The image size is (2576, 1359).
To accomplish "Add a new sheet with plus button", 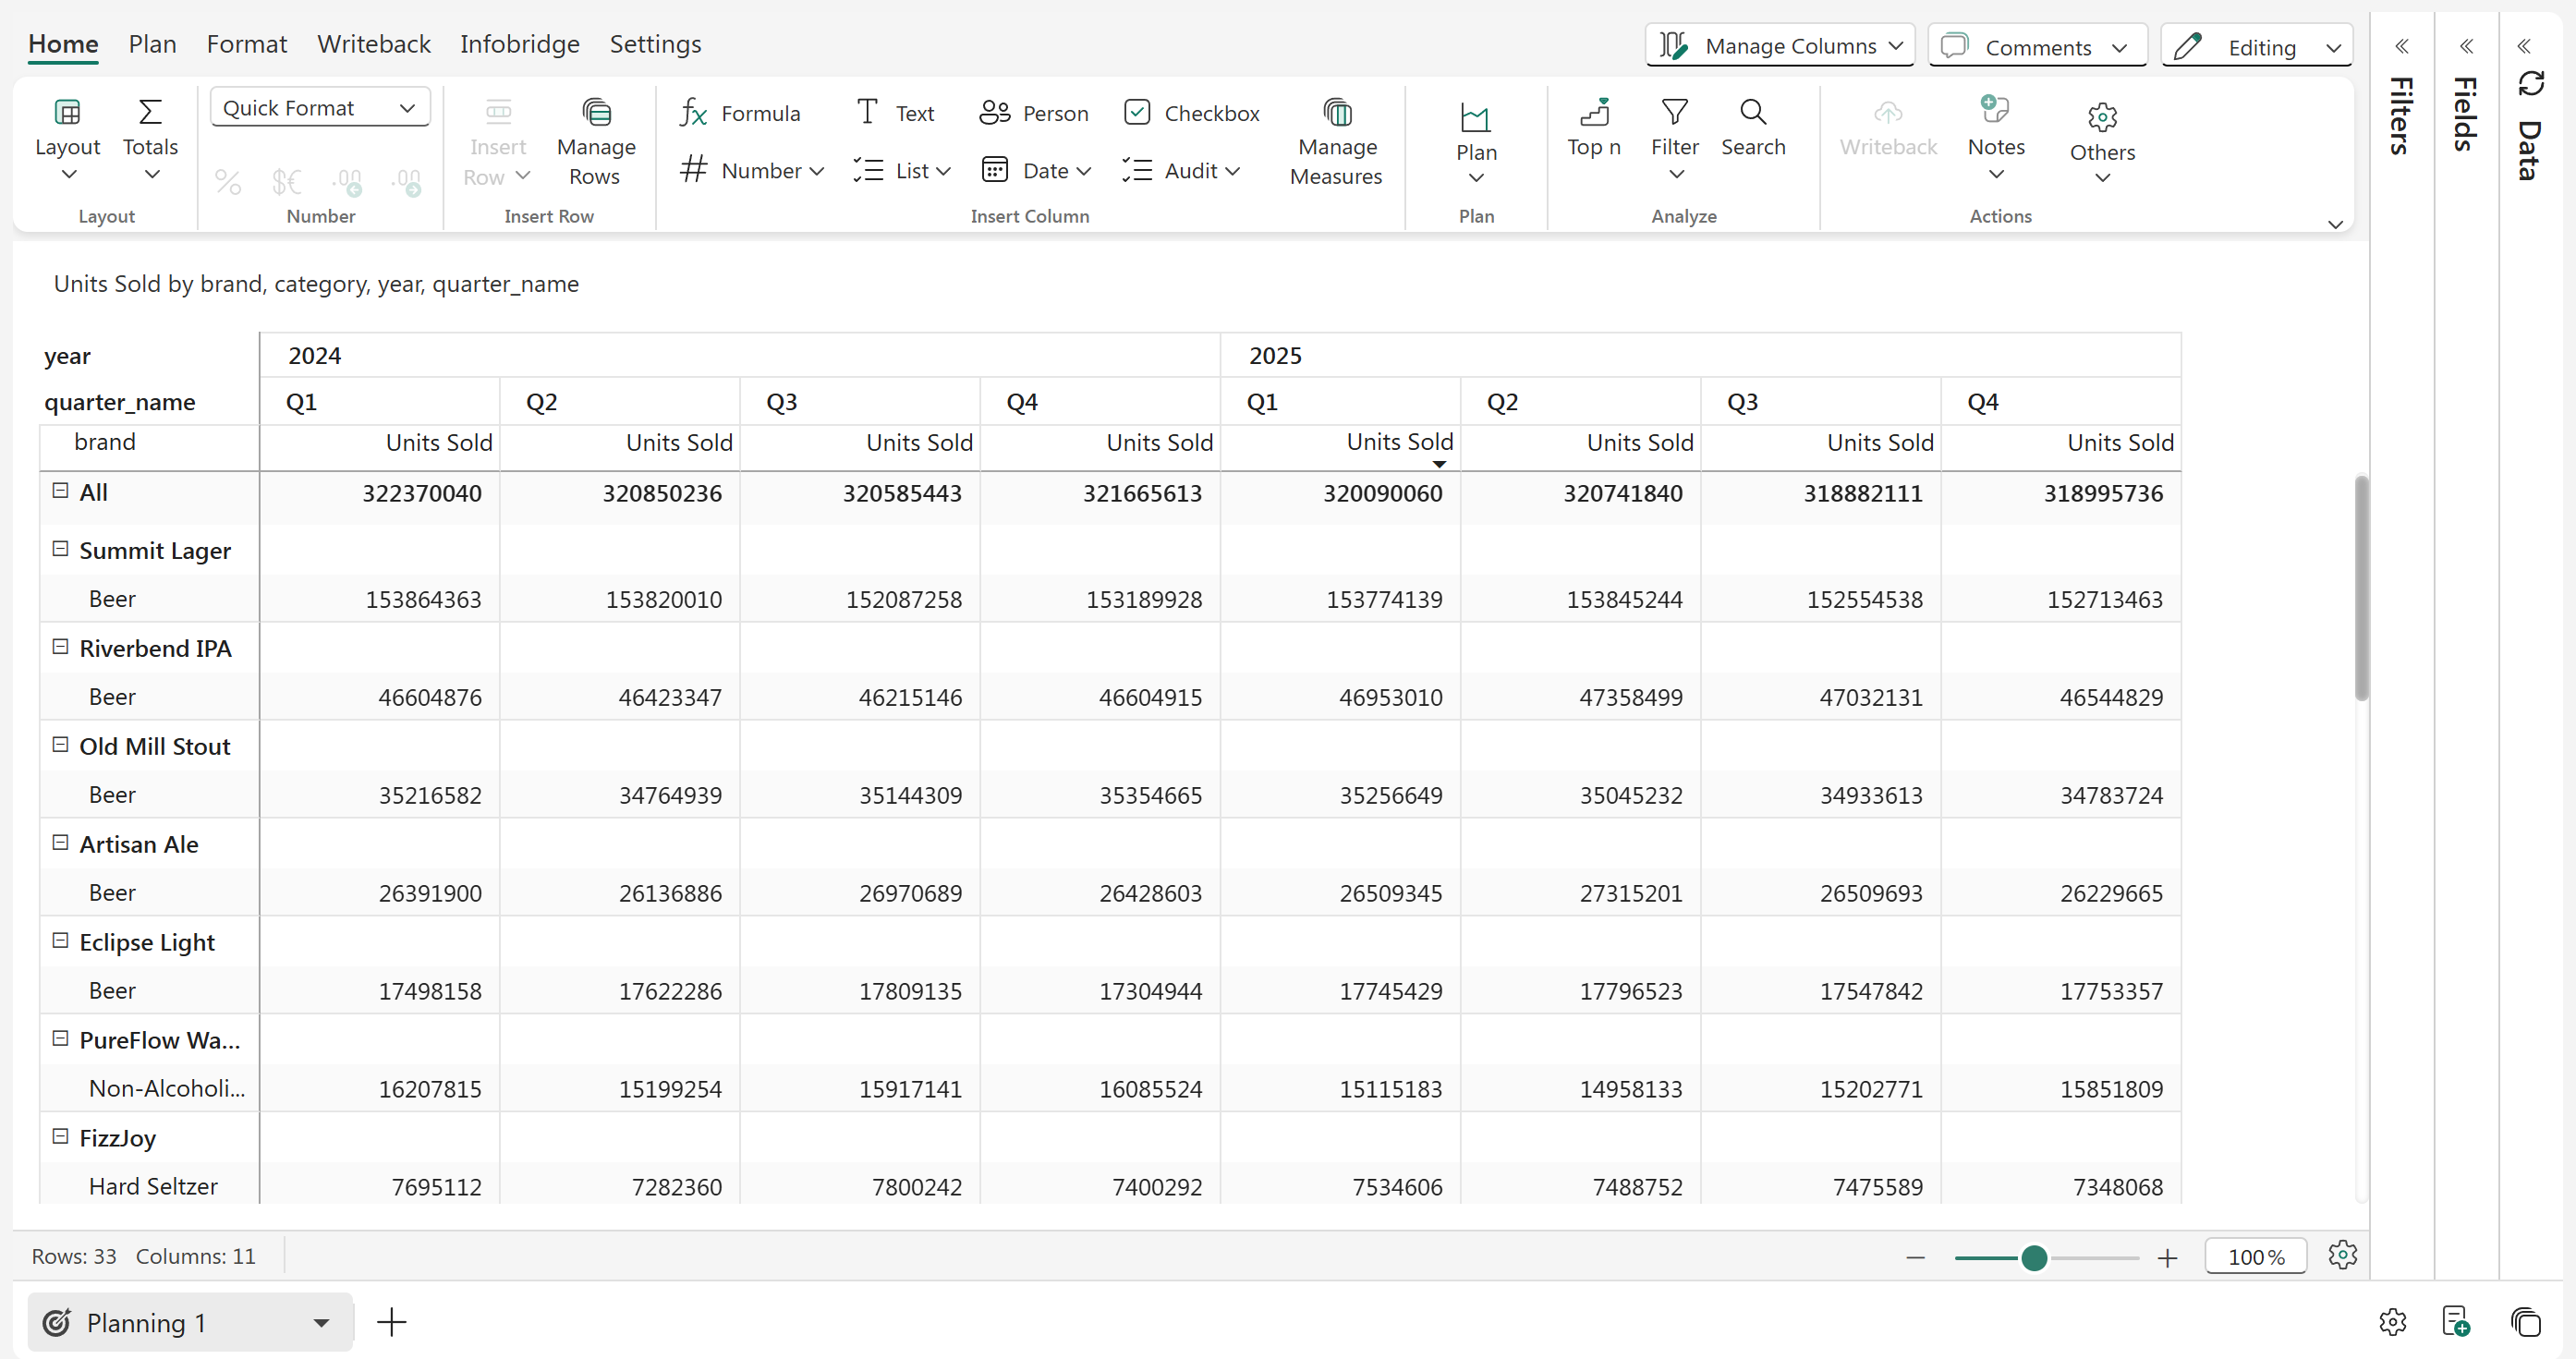I will click(392, 1323).
